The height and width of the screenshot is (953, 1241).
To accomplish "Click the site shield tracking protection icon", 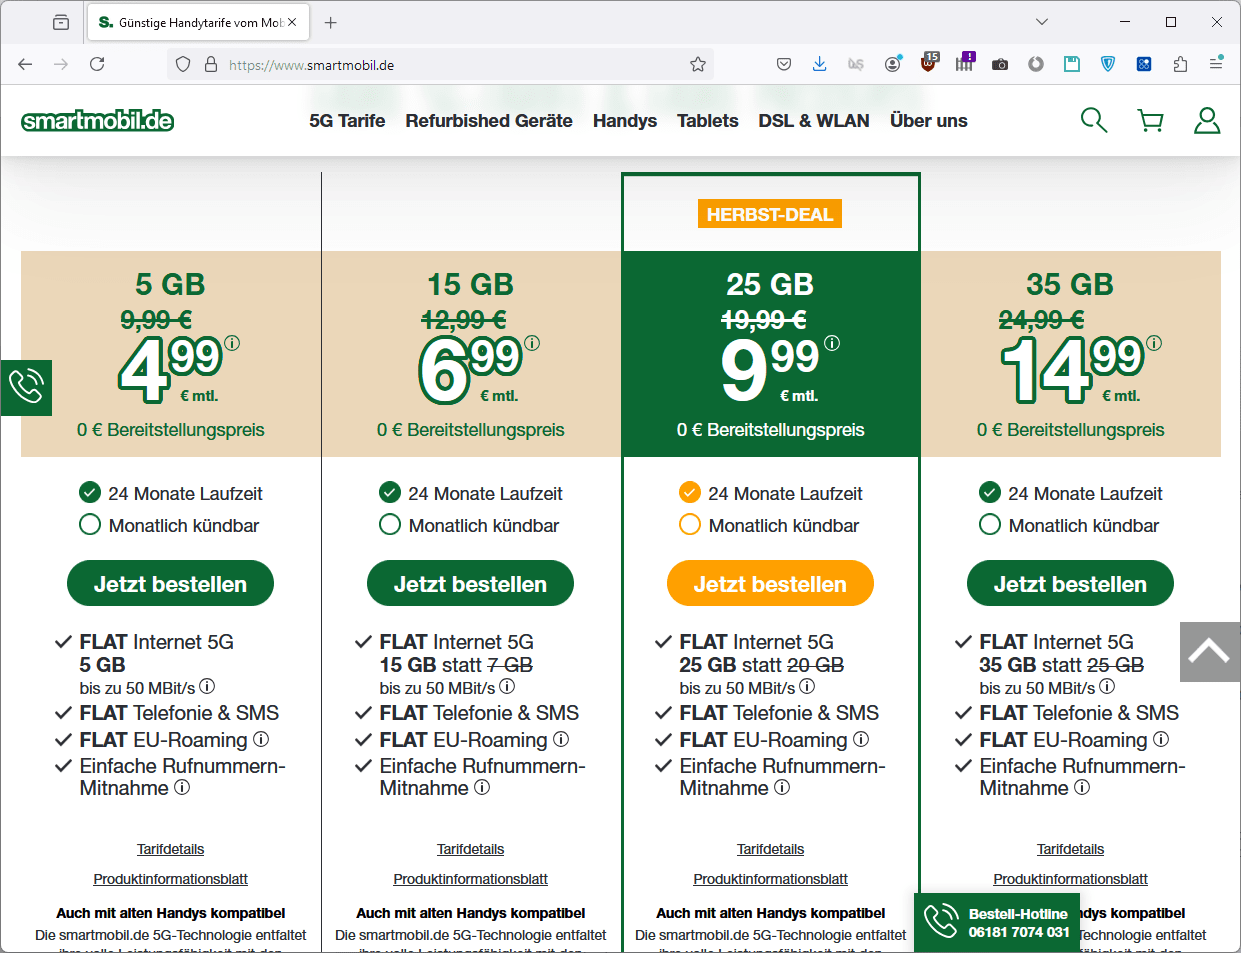I will 183,64.
